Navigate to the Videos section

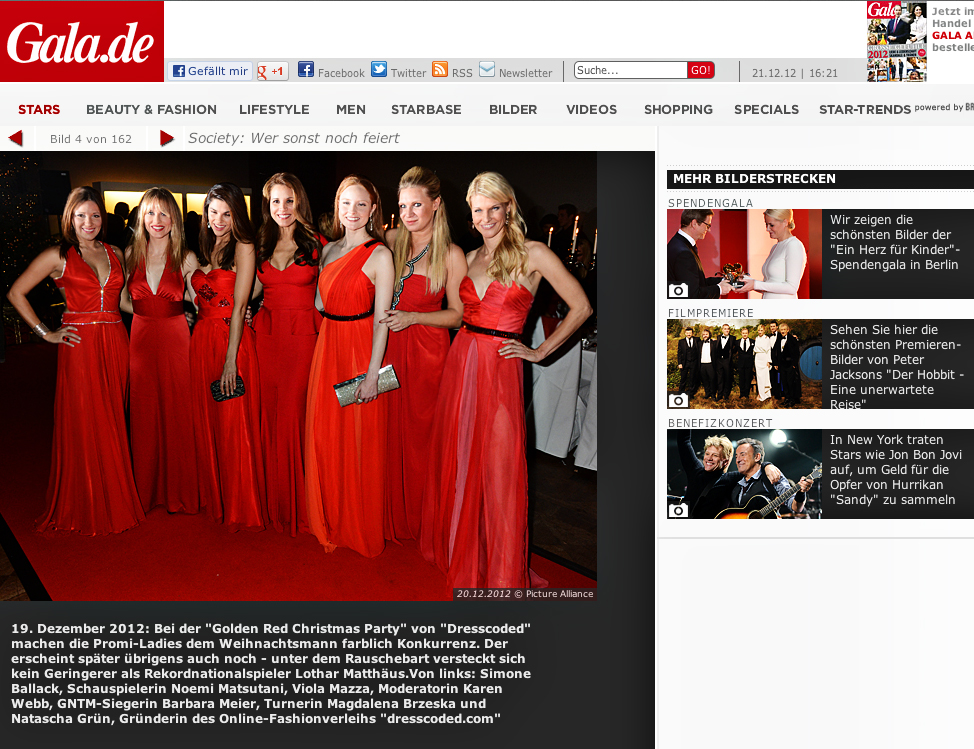(x=591, y=109)
